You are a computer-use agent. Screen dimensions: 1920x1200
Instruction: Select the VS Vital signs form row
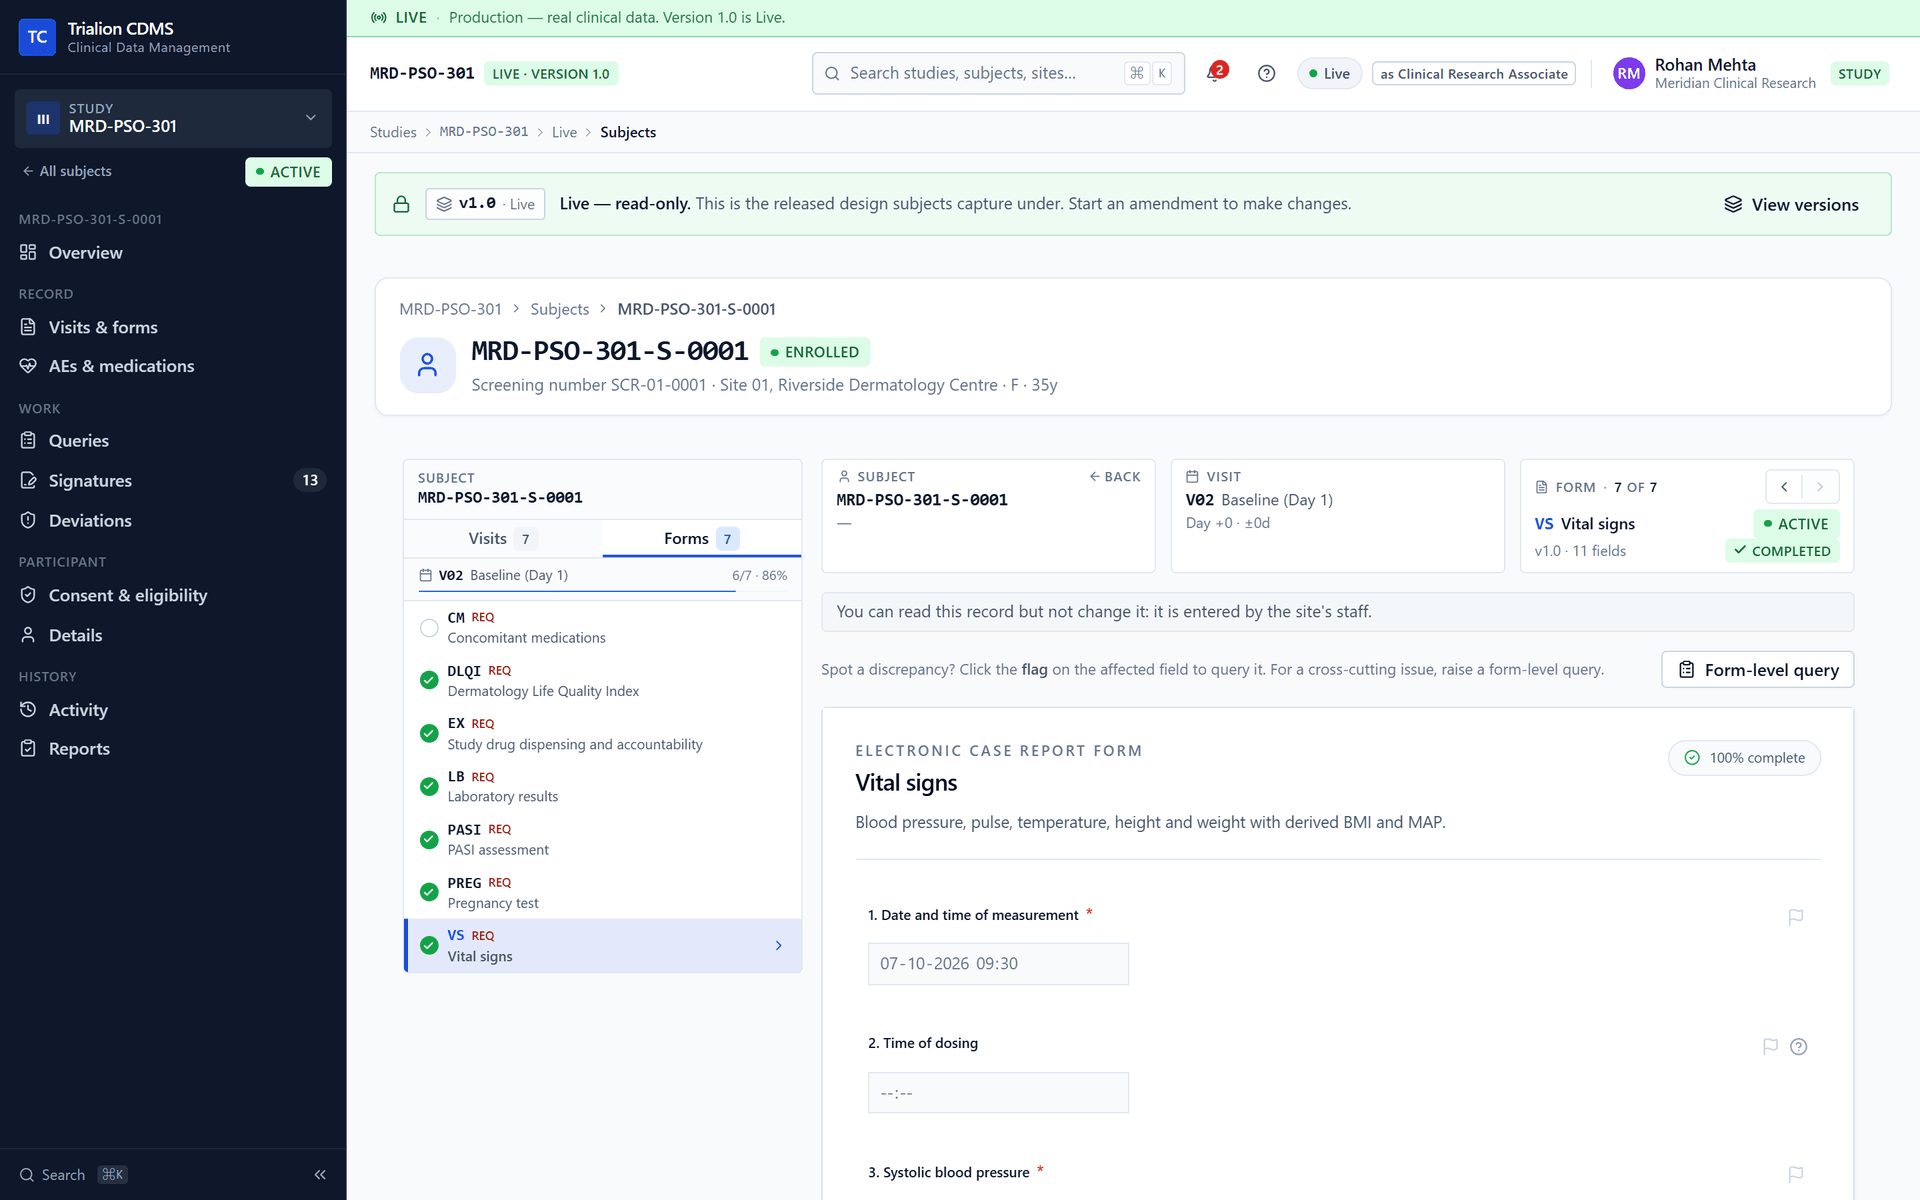tap(602, 946)
